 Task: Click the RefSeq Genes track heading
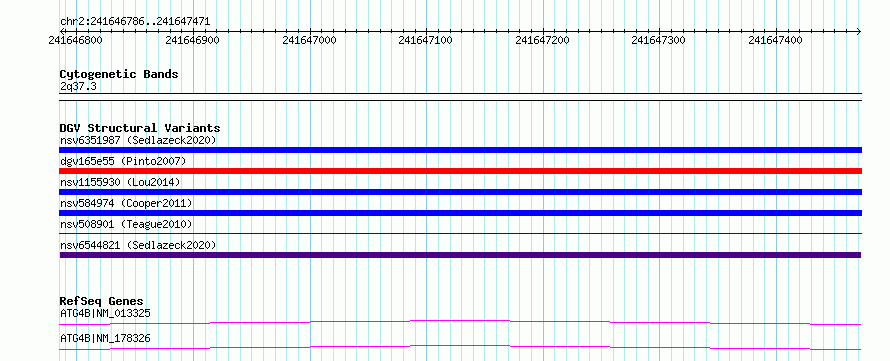102,301
